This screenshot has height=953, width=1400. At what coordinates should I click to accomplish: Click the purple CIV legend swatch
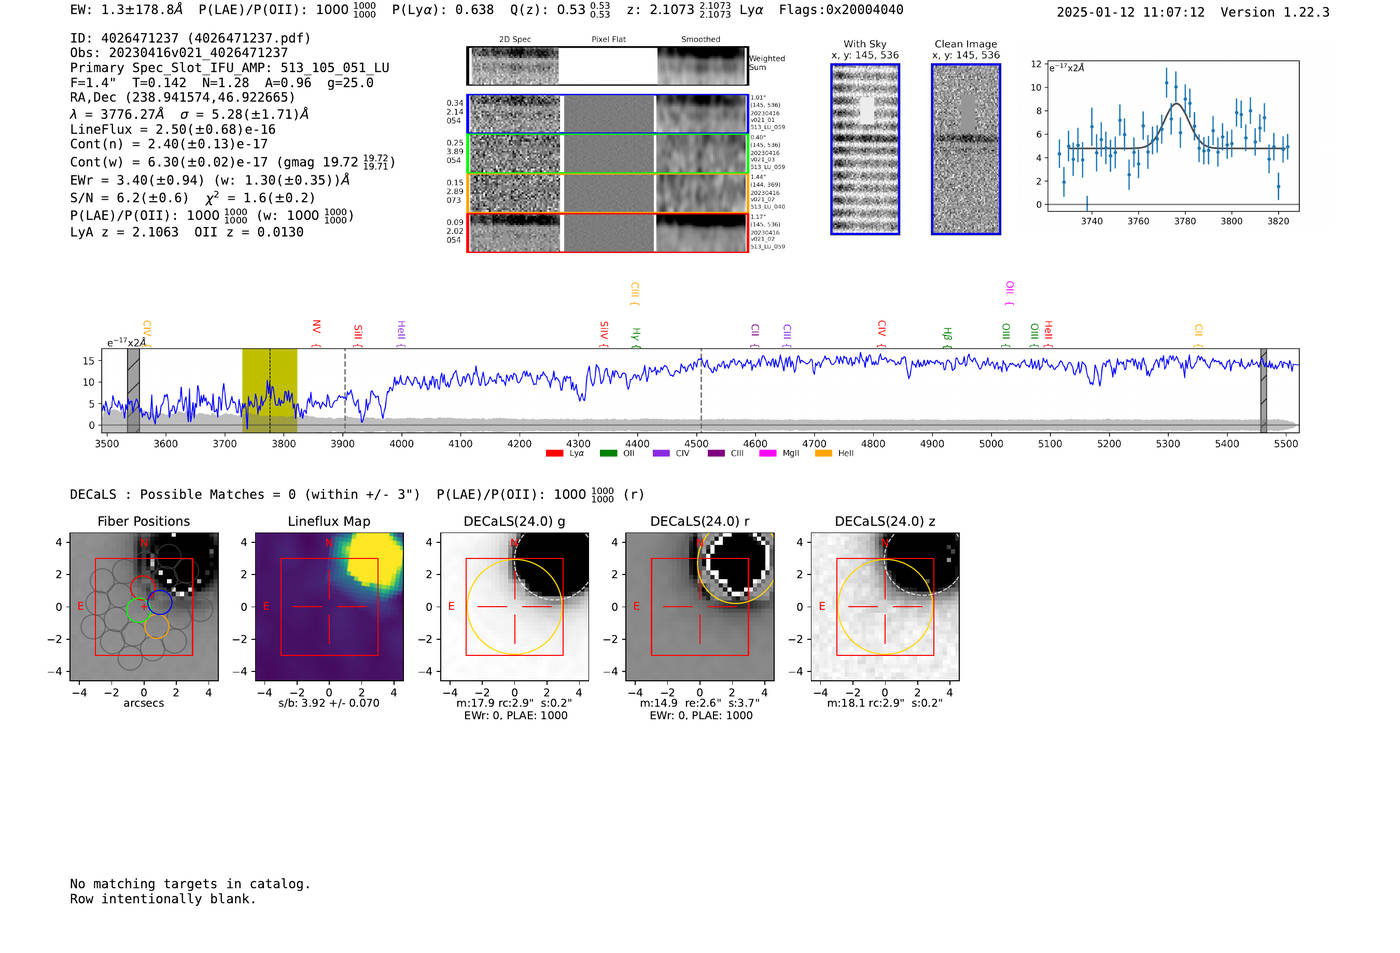point(661,454)
